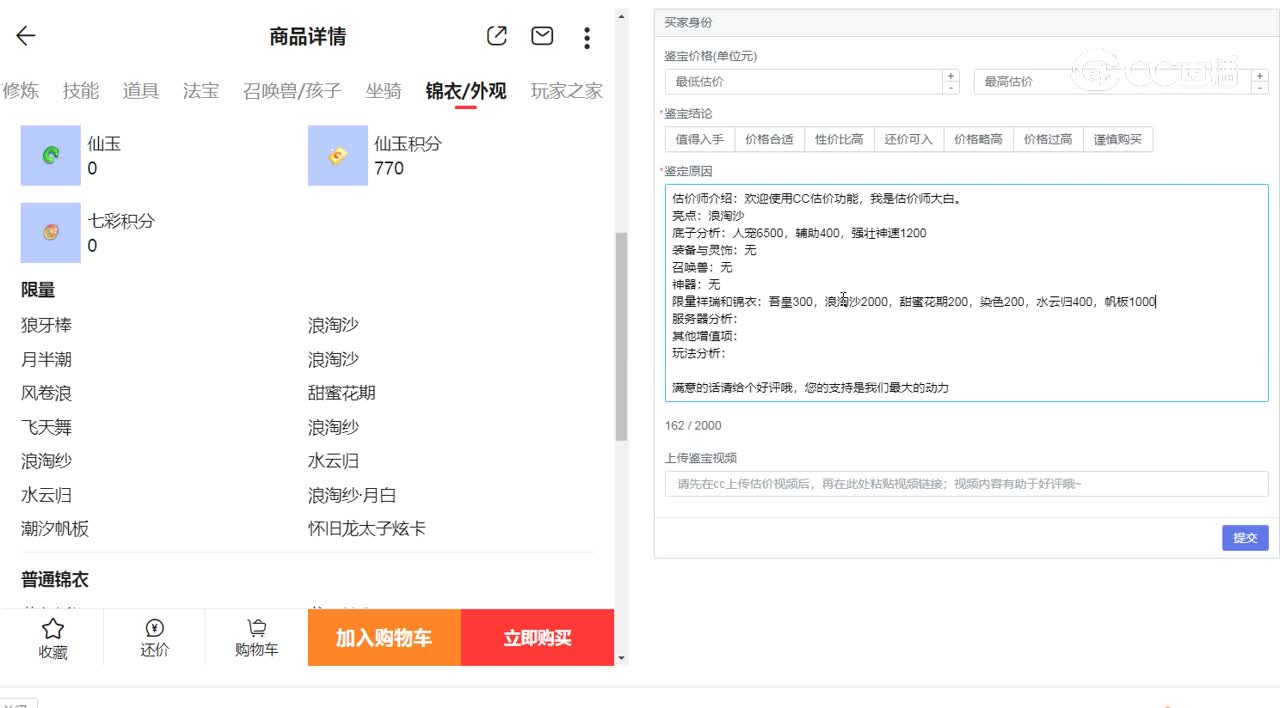
Task: Click the 还价 yen icon
Action: pos(154,629)
